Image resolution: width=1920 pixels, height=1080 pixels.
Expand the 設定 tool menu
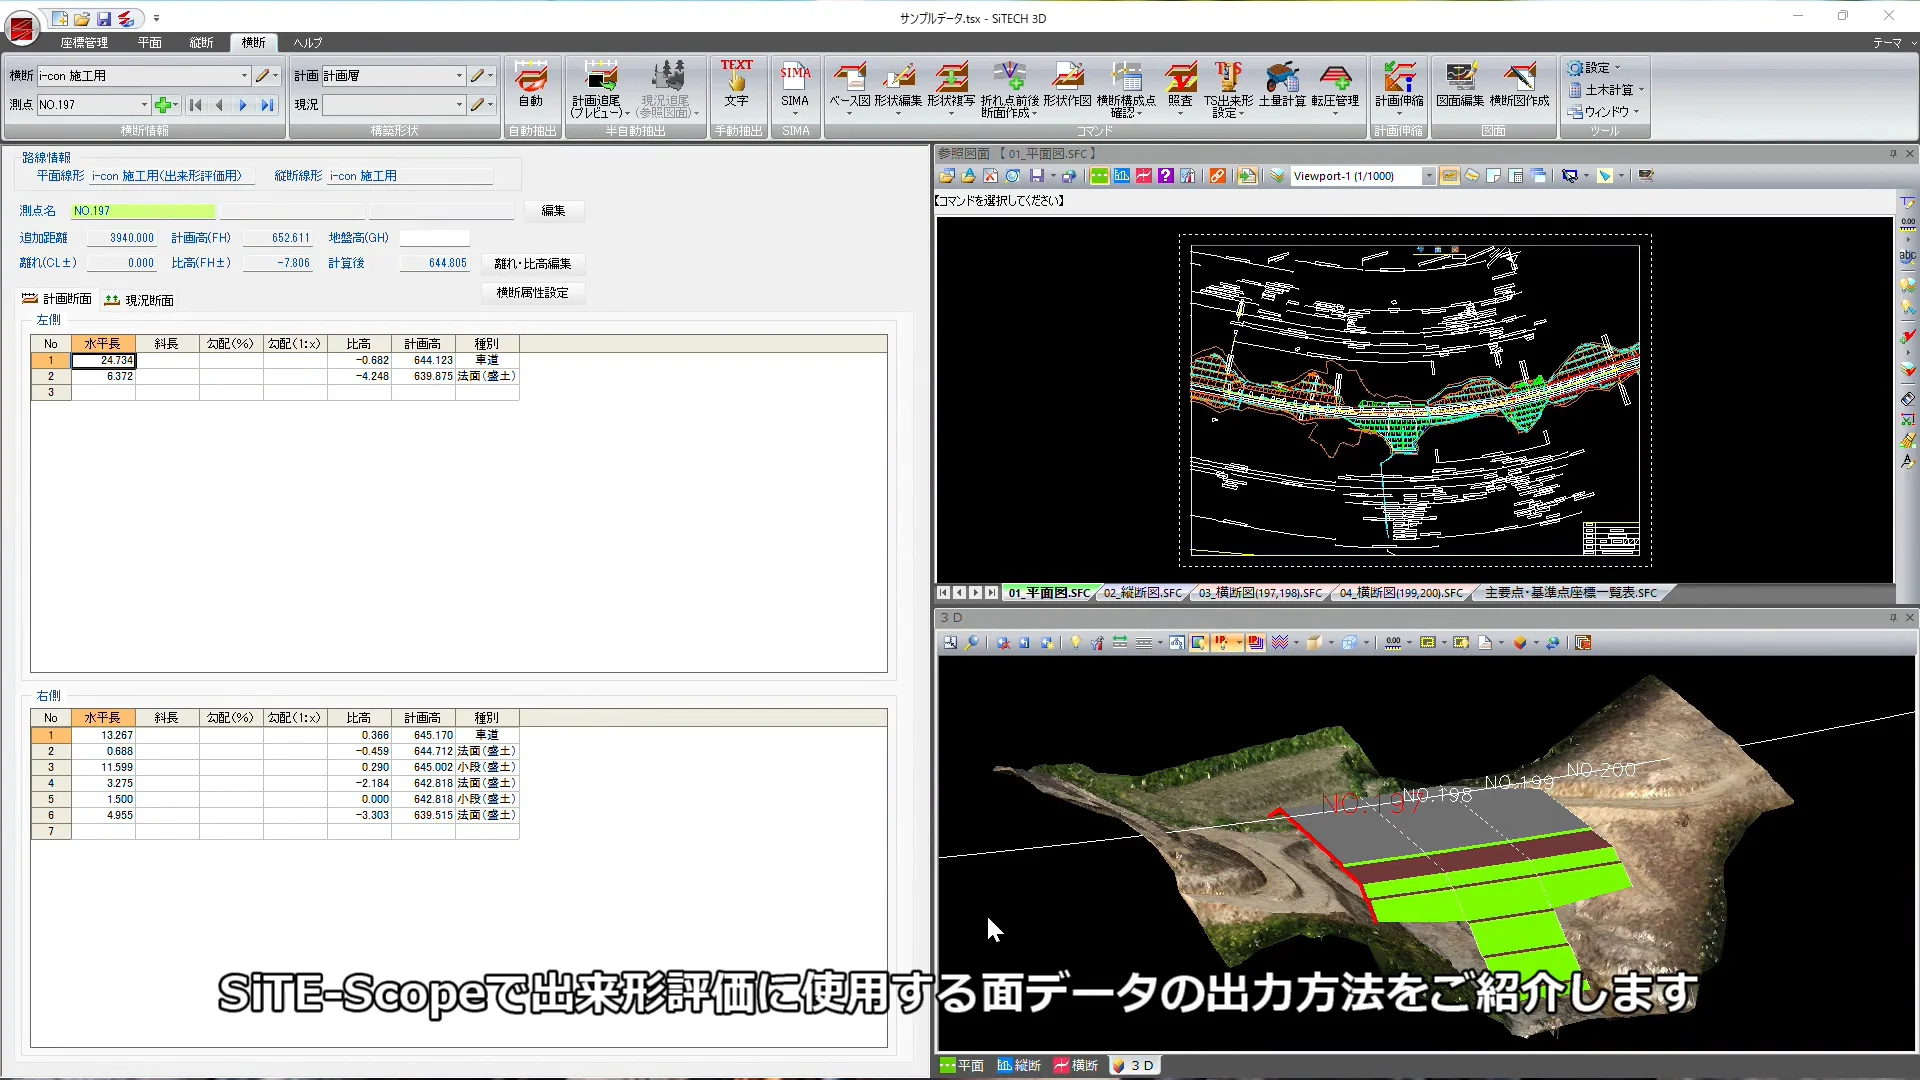click(x=1594, y=68)
